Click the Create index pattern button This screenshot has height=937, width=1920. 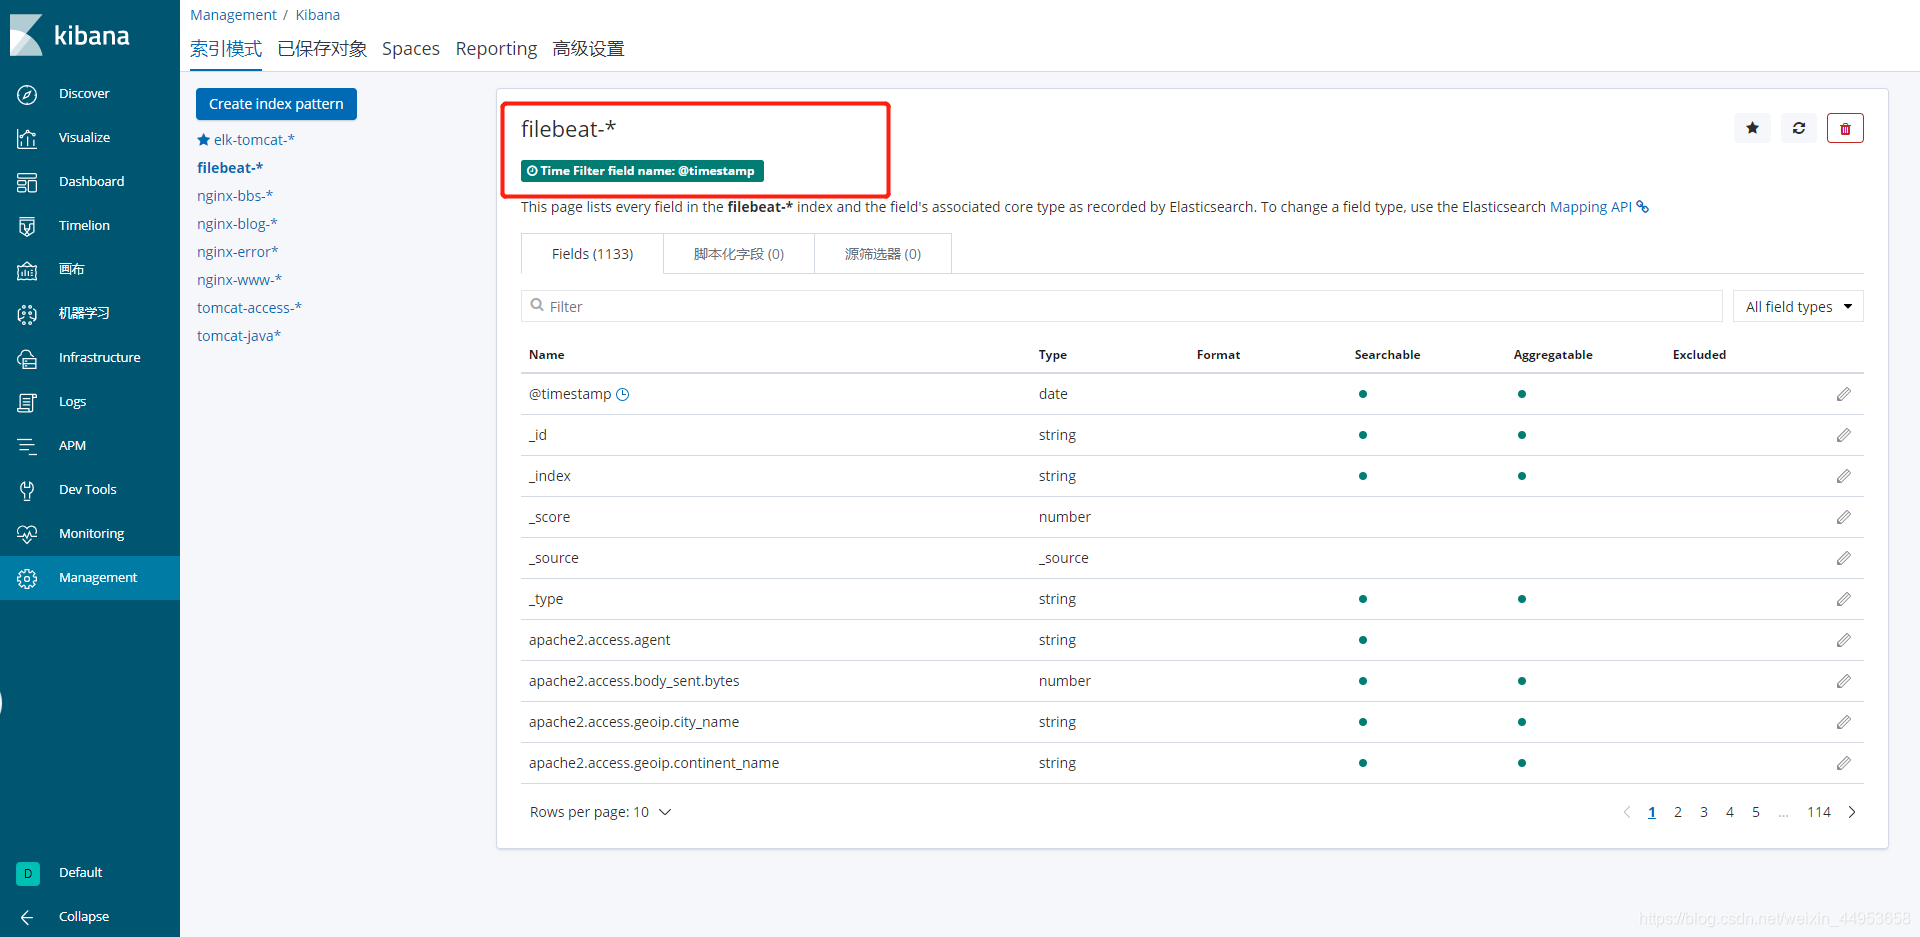(276, 104)
